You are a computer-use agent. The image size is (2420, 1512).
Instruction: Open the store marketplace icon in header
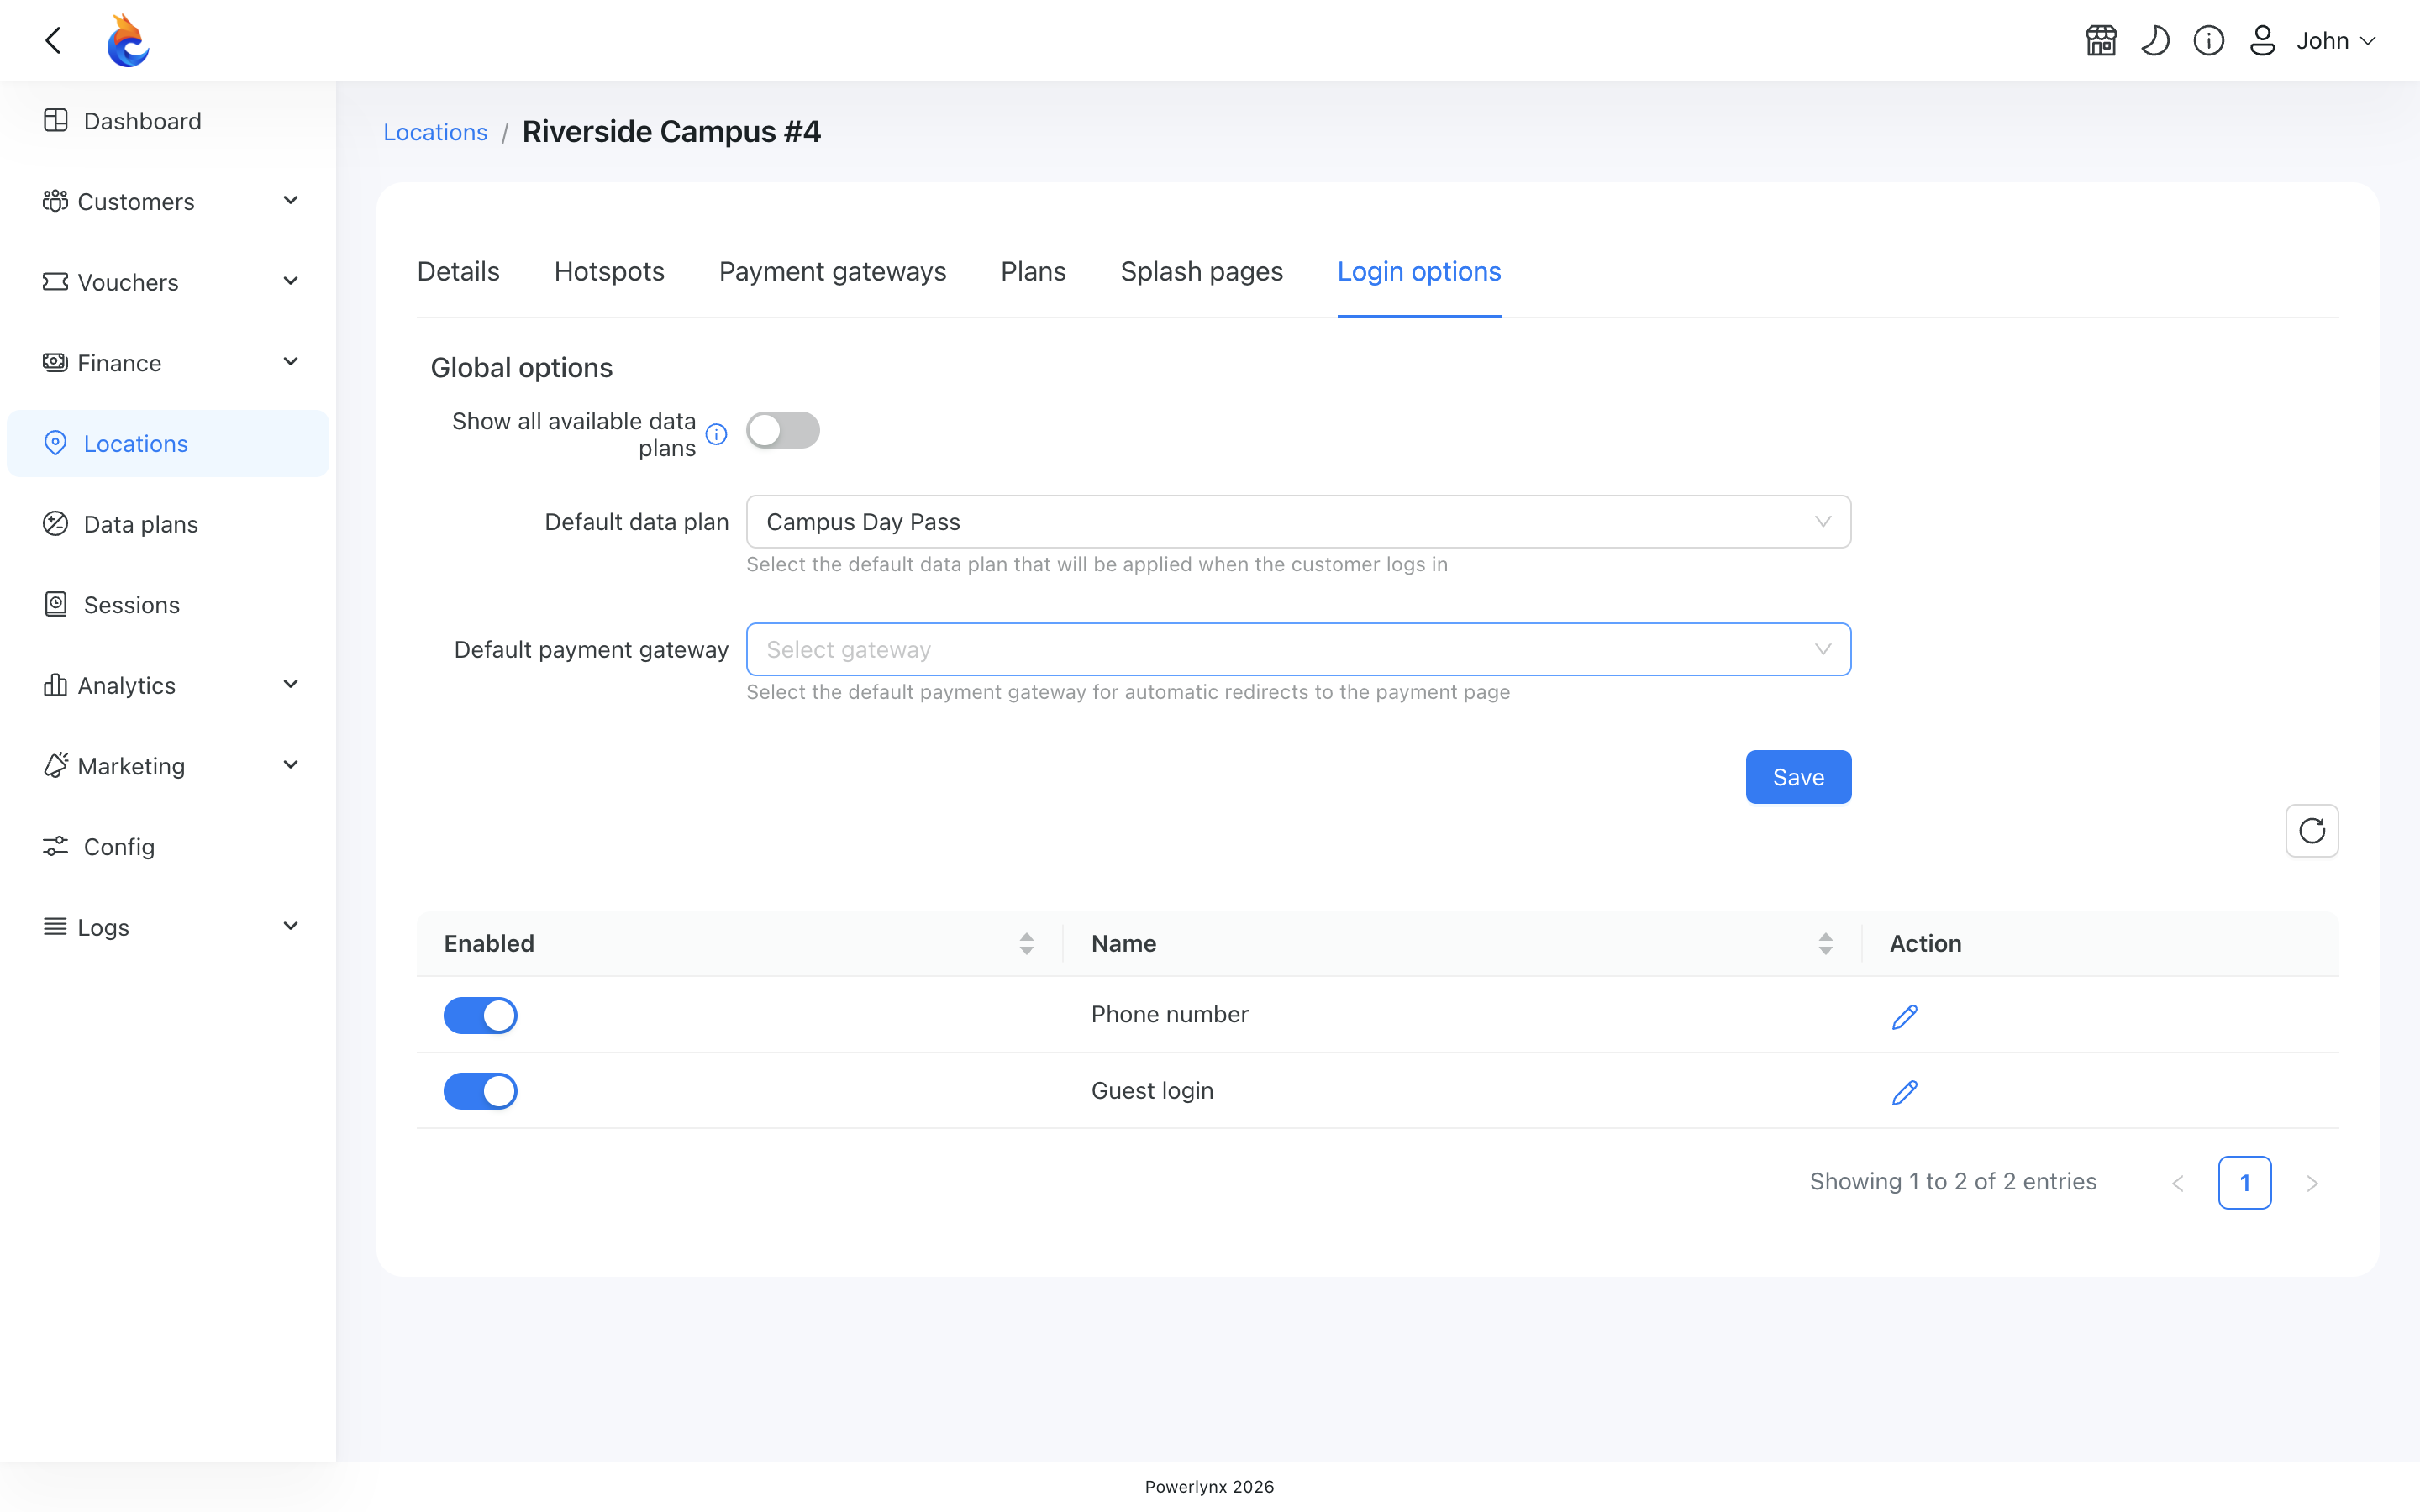pos(2101,41)
